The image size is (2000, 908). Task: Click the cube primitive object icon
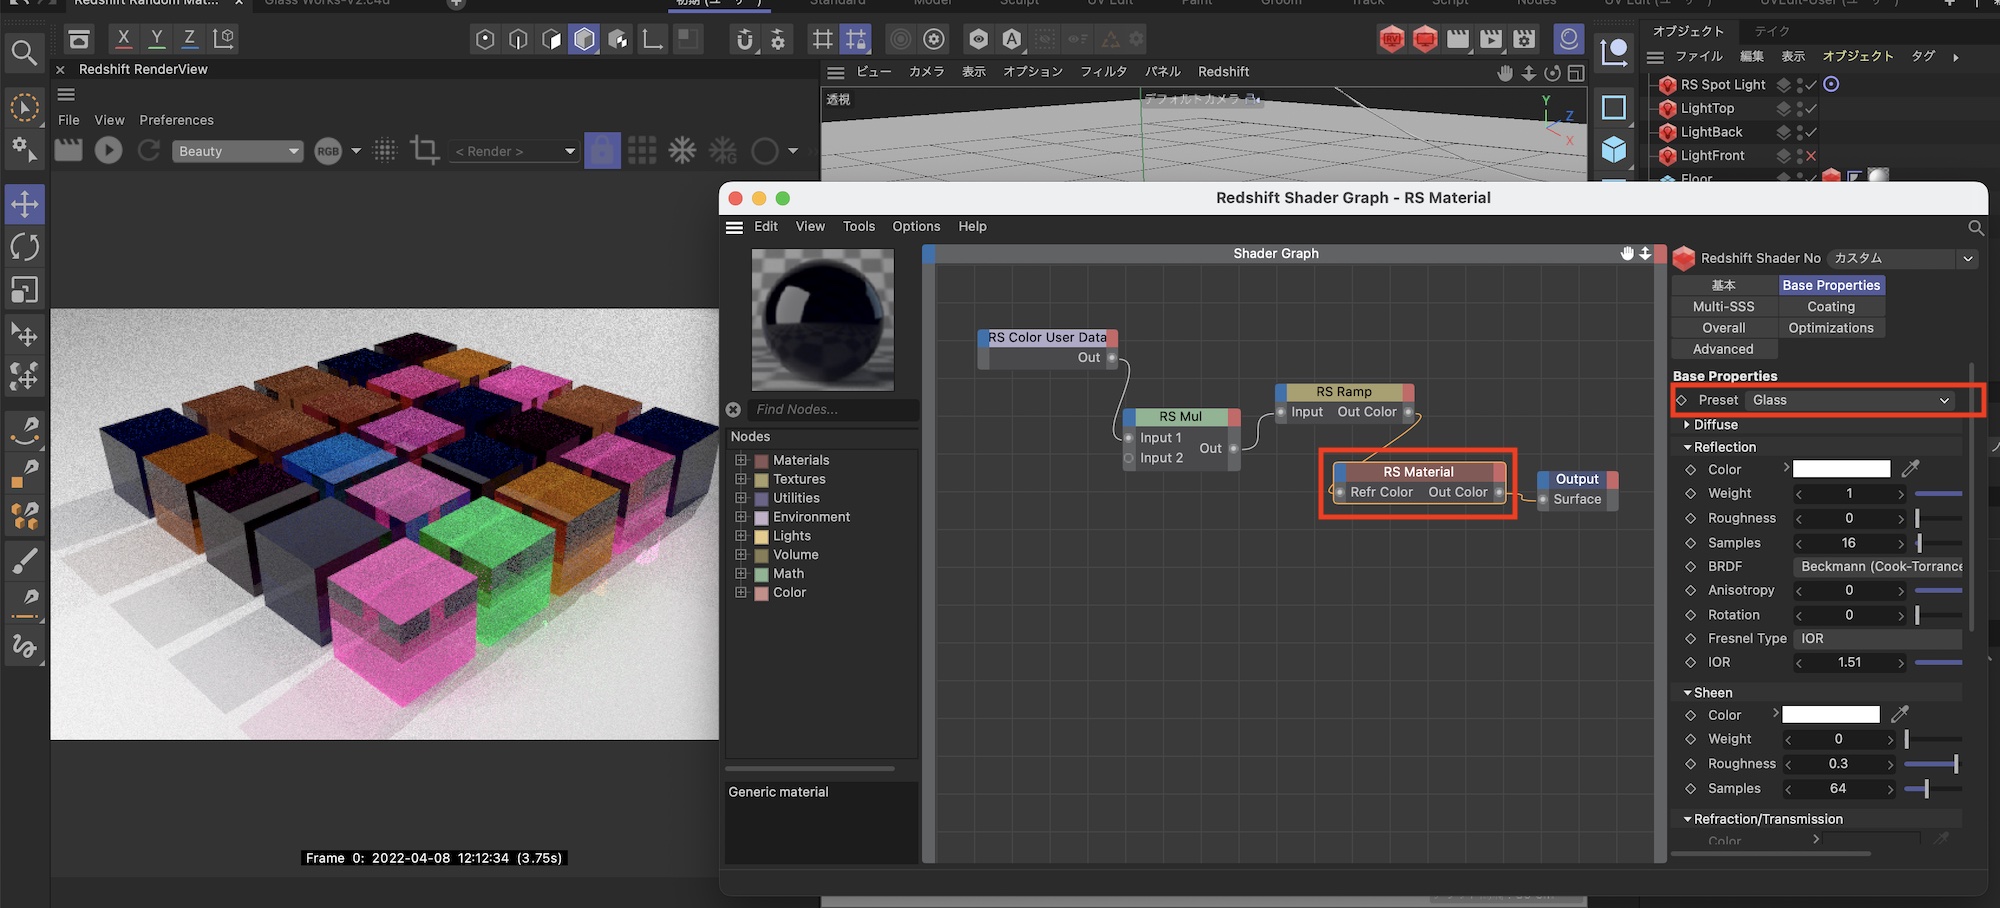[x=1613, y=150]
